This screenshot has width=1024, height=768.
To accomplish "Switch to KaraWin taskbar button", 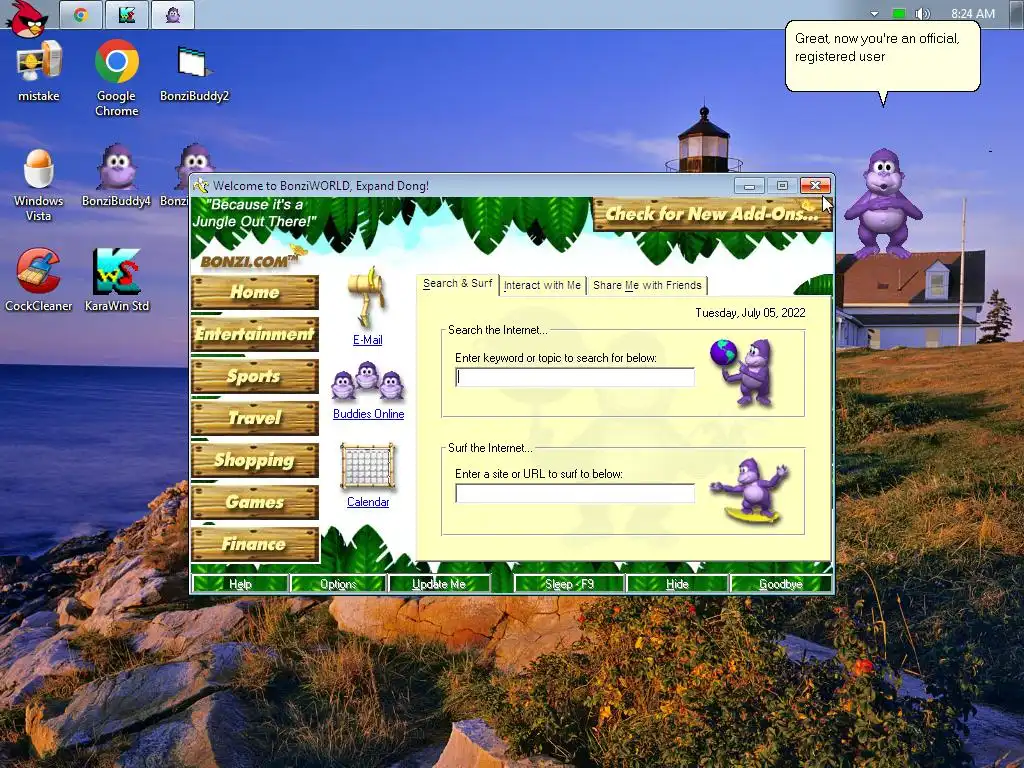I will tap(127, 14).
